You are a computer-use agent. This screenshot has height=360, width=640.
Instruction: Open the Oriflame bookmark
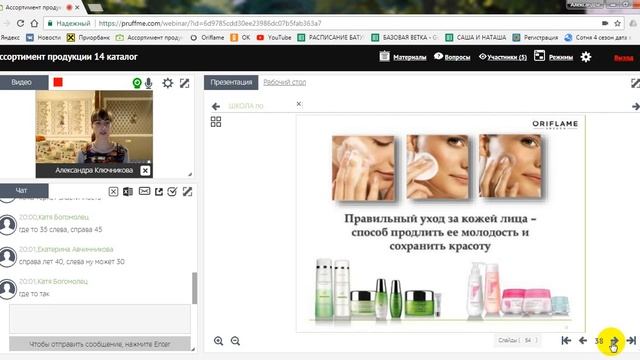207,38
